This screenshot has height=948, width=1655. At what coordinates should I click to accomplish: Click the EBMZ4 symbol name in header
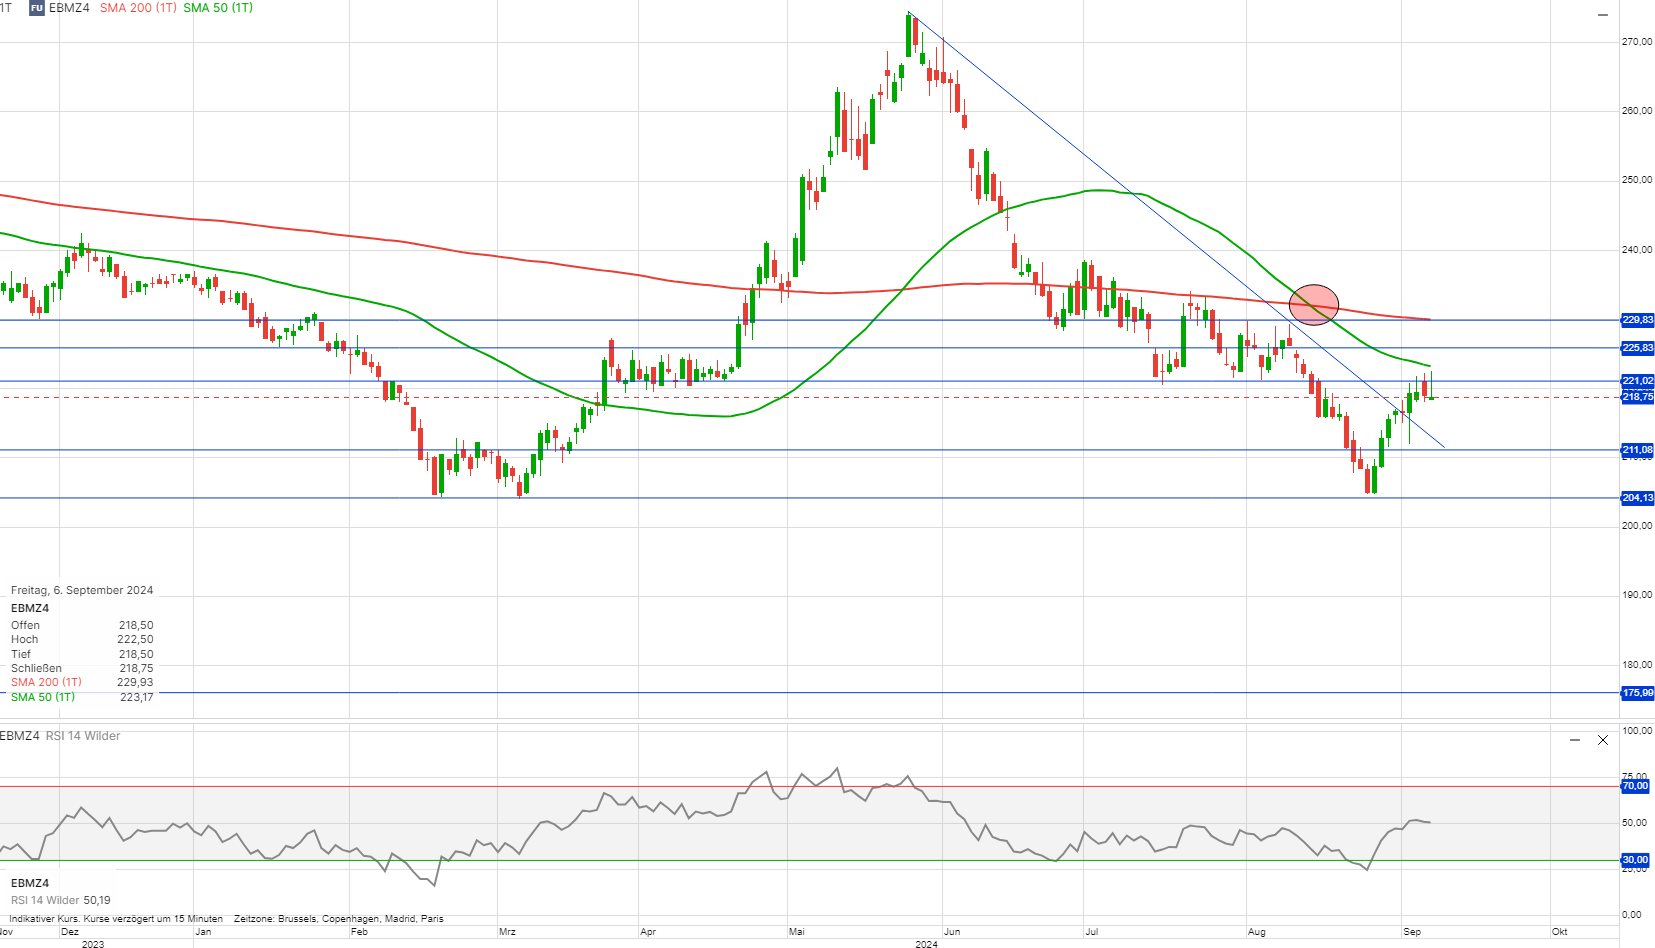[x=69, y=8]
